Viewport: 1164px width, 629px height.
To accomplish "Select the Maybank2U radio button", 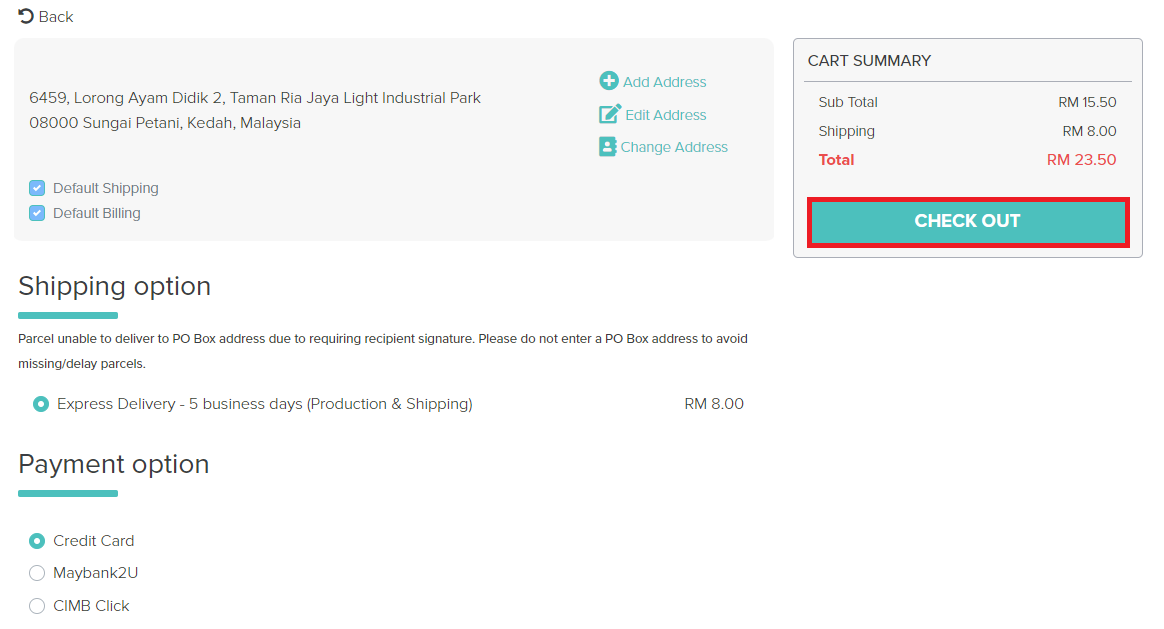I will [37, 573].
